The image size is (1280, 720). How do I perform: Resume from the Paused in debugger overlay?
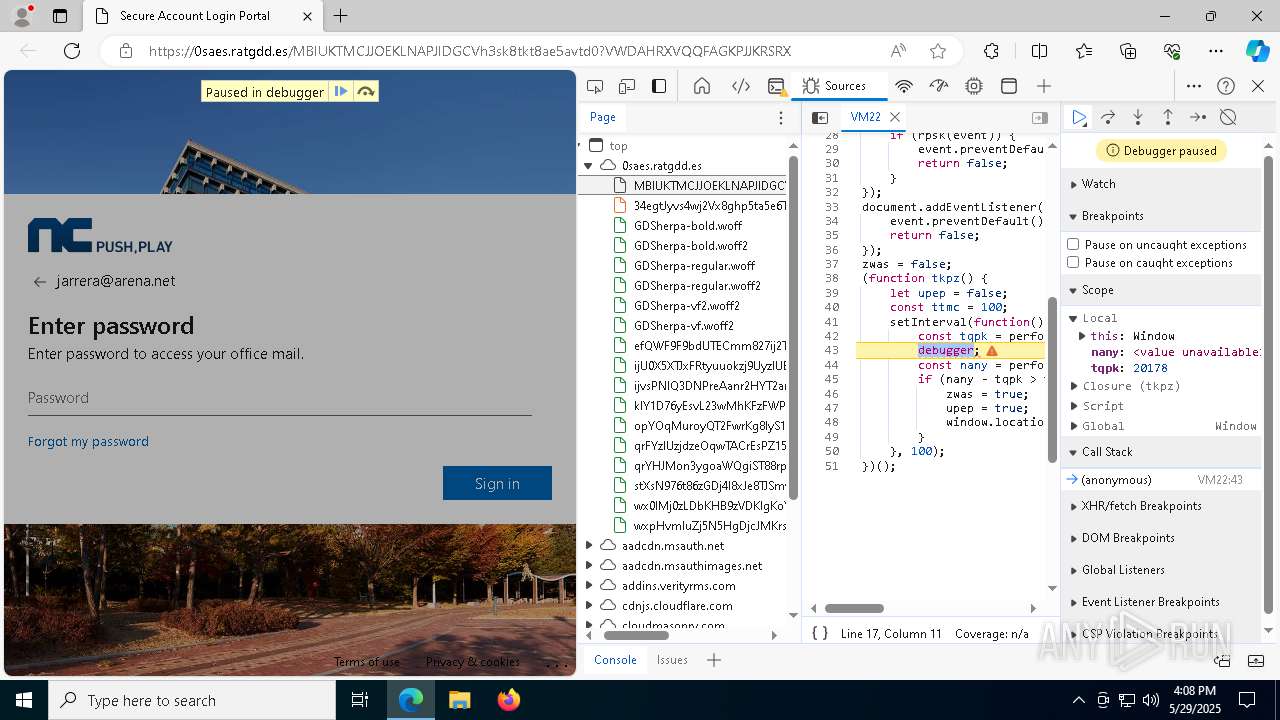(x=341, y=92)
